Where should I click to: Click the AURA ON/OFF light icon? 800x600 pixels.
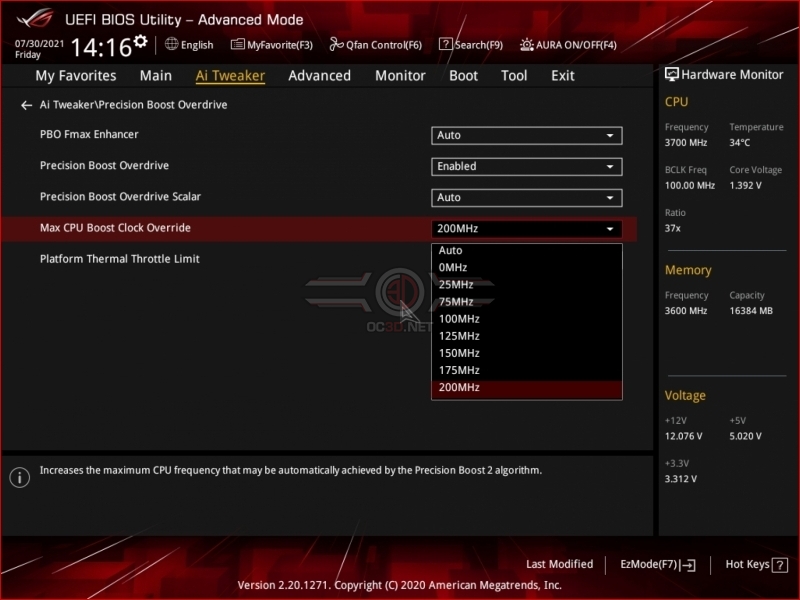(x=527, y=45)
